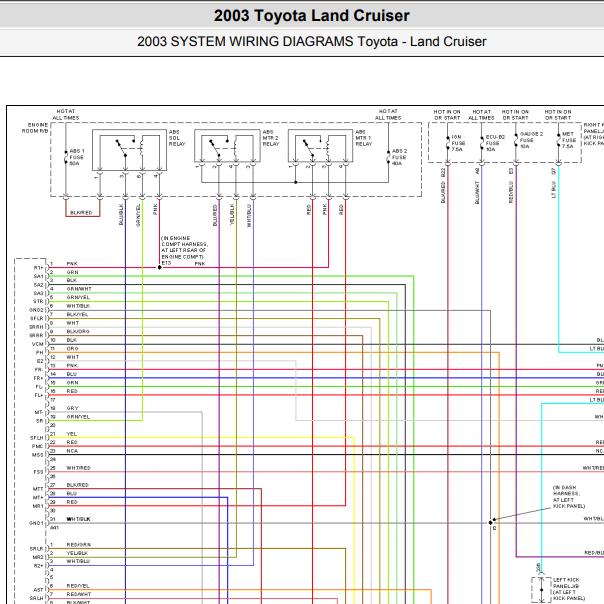Click the 'ABS 1 FUSE 50A' label

click(76, 157)
